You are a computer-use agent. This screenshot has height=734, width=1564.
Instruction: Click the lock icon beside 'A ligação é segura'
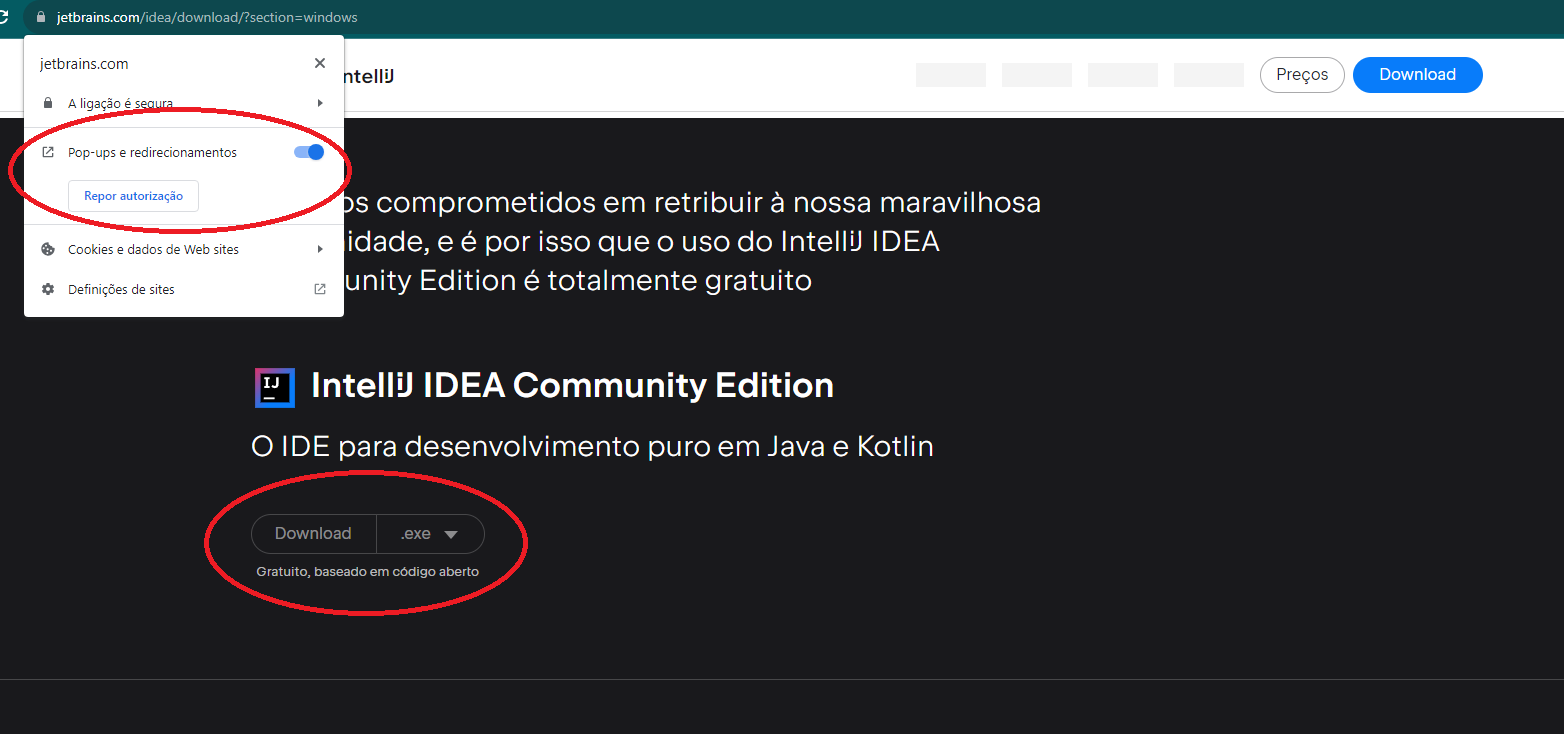(x=47, y=103)
